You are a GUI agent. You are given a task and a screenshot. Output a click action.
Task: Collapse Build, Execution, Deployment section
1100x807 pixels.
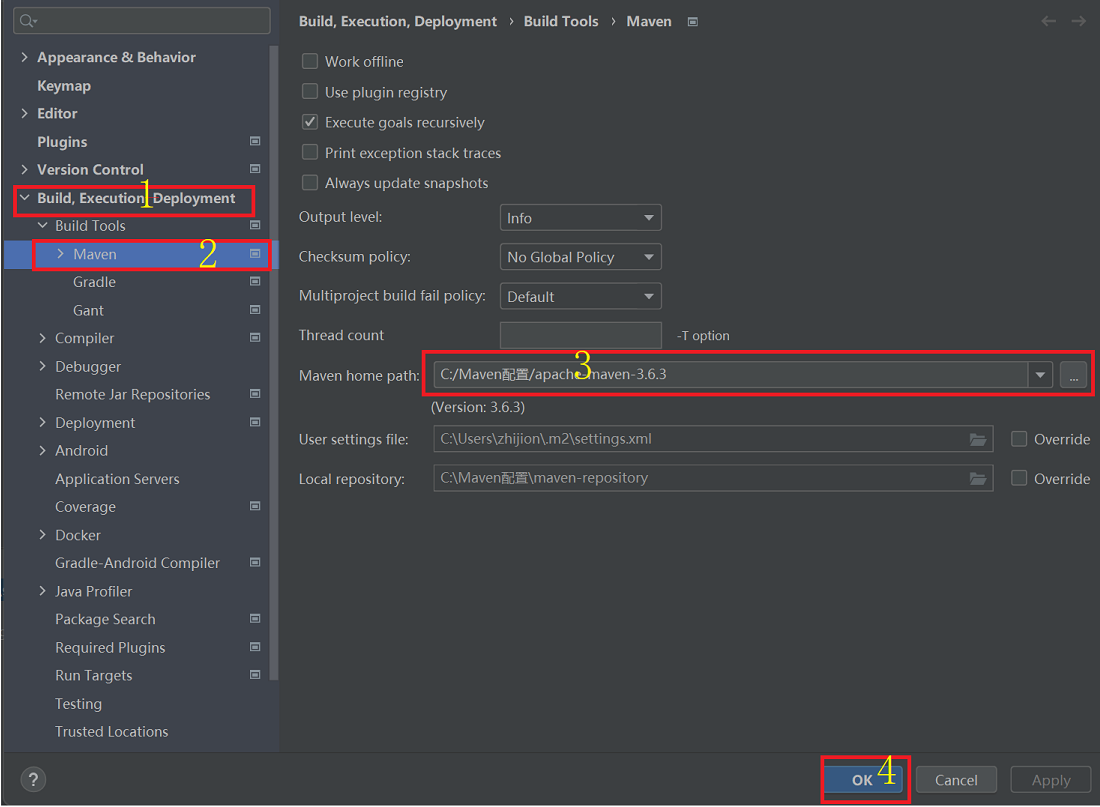click(x=25, y=198)
